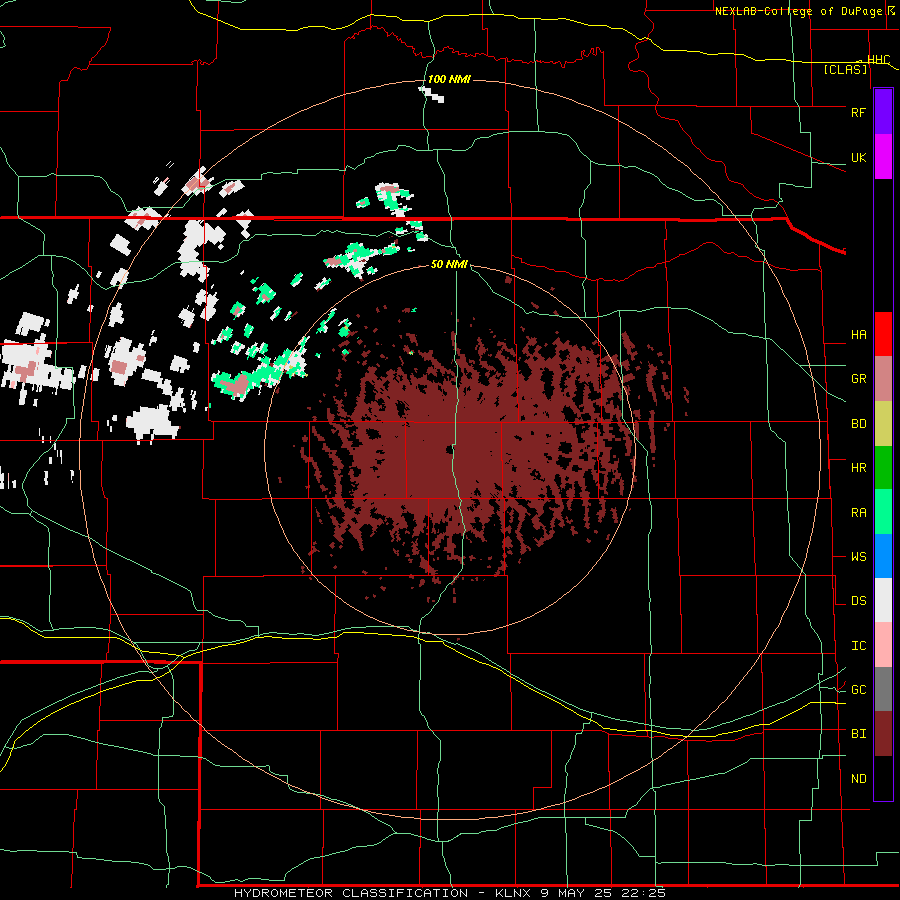Click the BD legend label
The width and height of the screenshot is (900, 900).
(858, 424)
